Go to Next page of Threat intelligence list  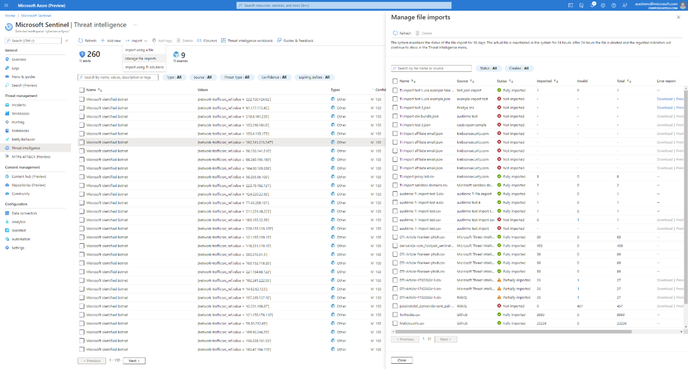(x=134, y=361)
